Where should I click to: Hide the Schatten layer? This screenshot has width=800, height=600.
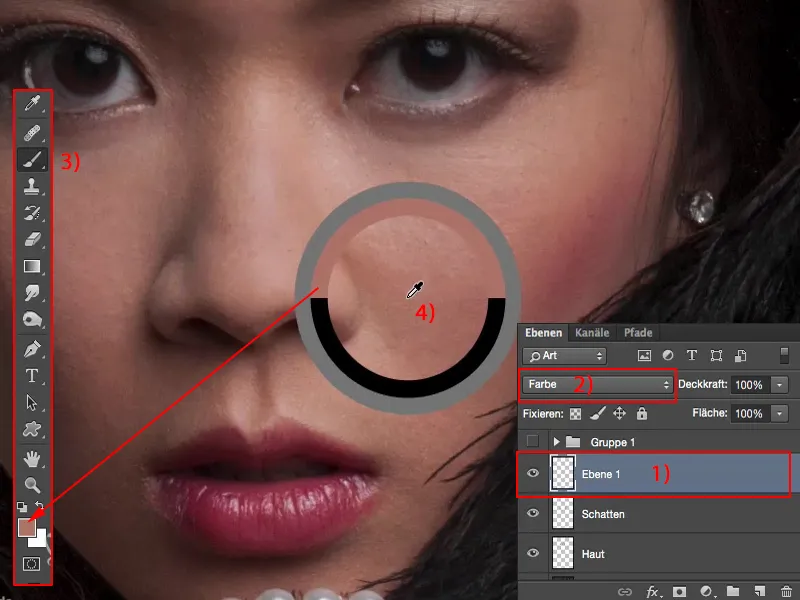[x=533, y=513]
